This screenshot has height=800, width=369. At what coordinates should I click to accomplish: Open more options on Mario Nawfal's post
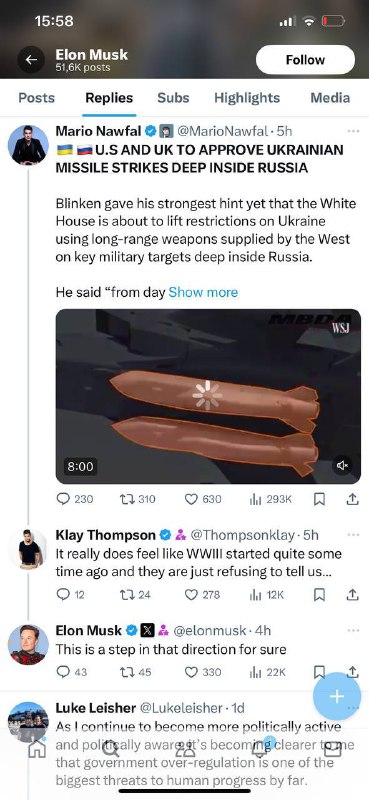[353, 131]
